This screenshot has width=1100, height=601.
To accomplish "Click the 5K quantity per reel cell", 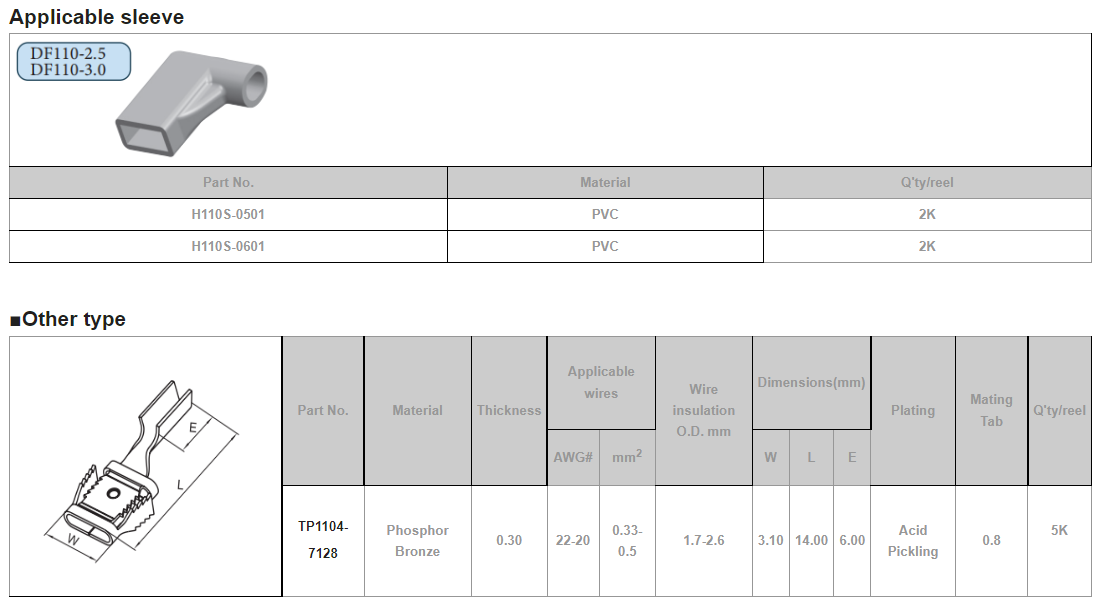I will click(1059, 530).
